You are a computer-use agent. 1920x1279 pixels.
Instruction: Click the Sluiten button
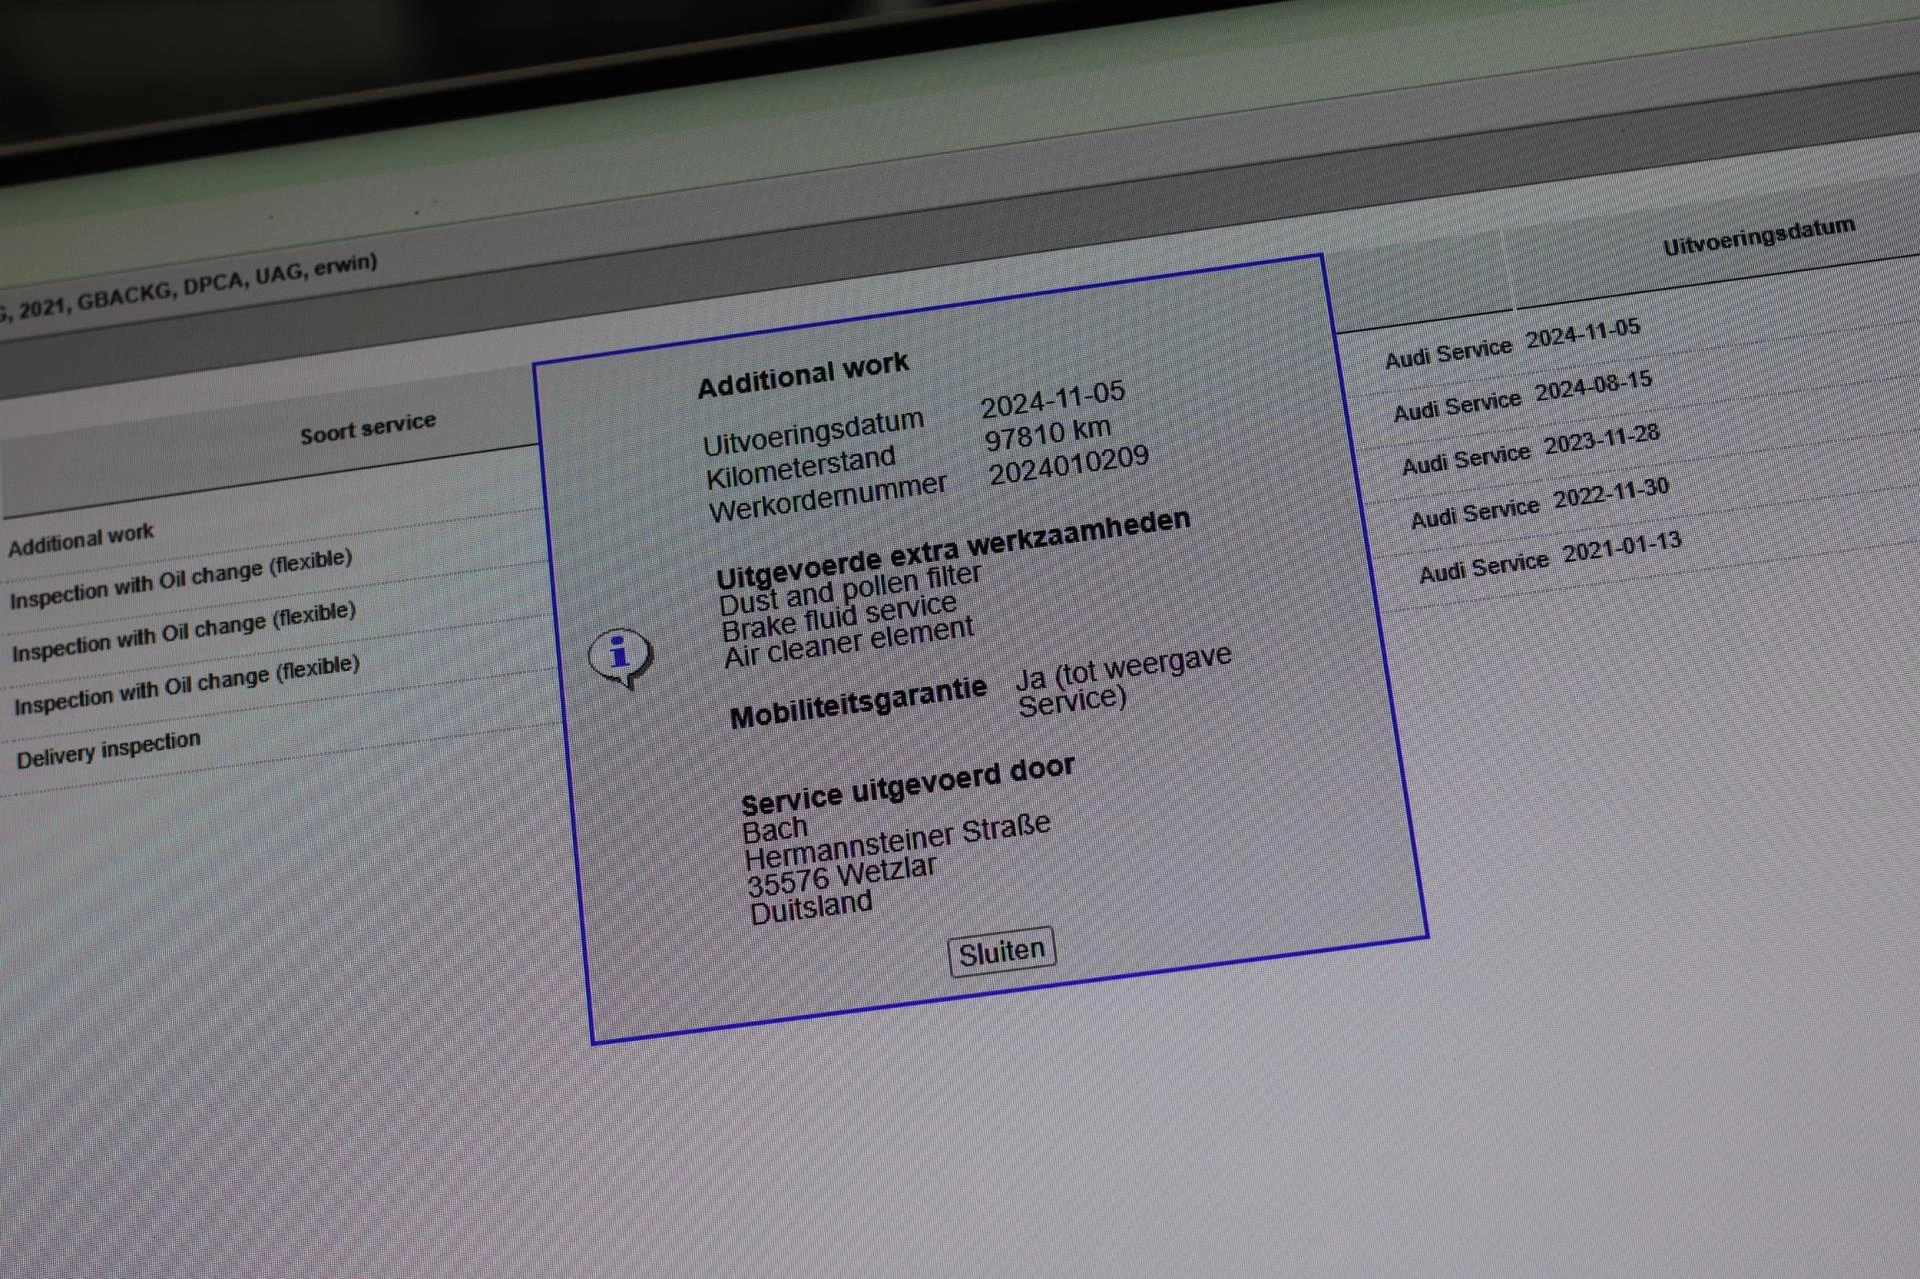[1001, 951]
